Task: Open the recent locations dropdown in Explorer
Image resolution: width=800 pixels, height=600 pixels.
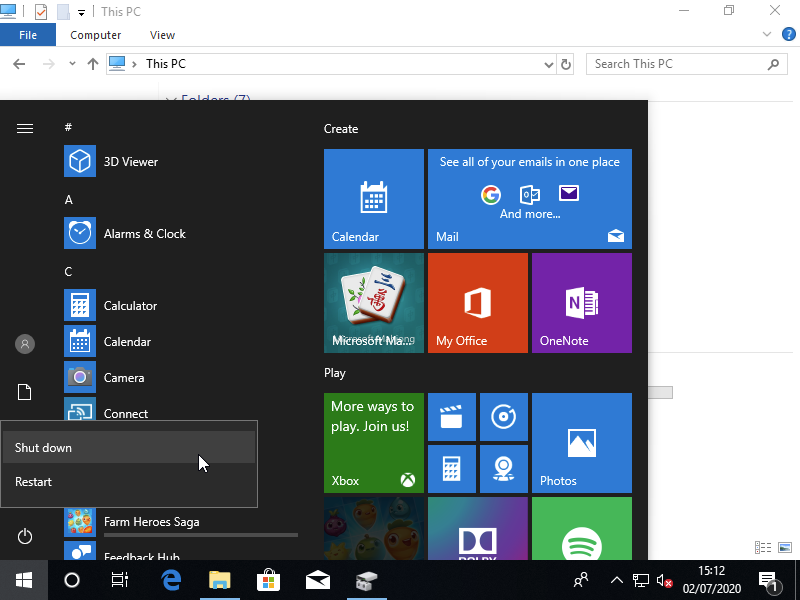Action: click(x=72, y=64)
